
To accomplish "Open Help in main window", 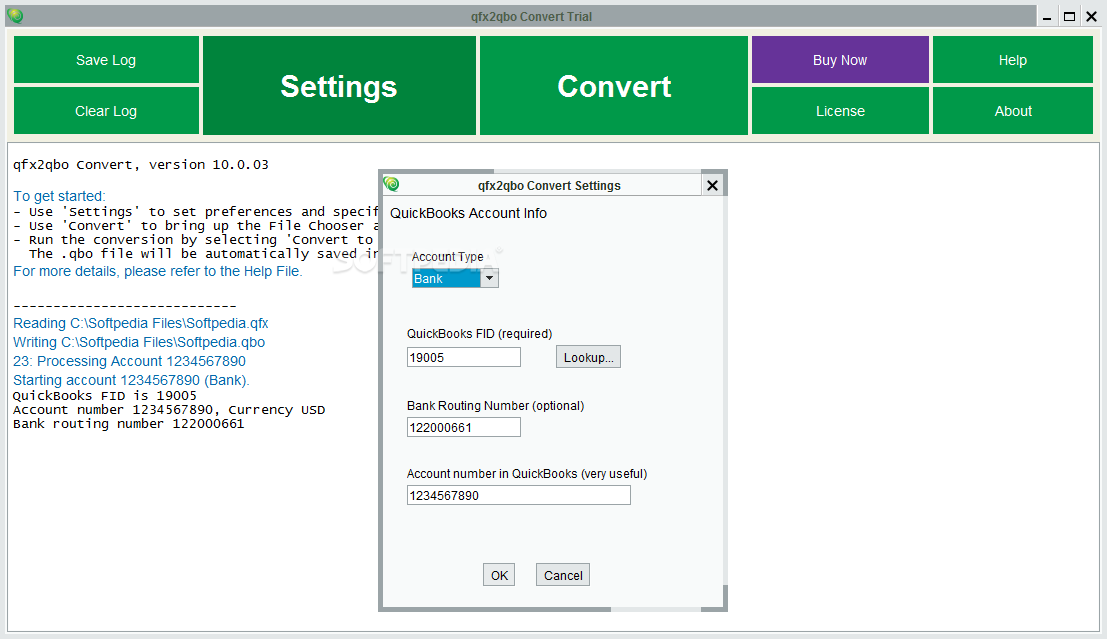I will [x=1012, y=60].
